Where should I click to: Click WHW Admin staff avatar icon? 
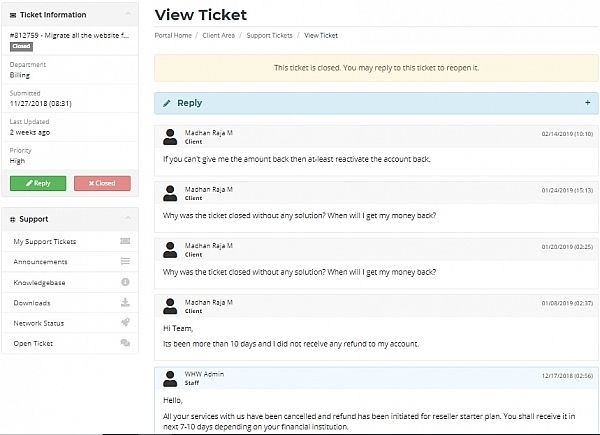(x=171, y=378)
